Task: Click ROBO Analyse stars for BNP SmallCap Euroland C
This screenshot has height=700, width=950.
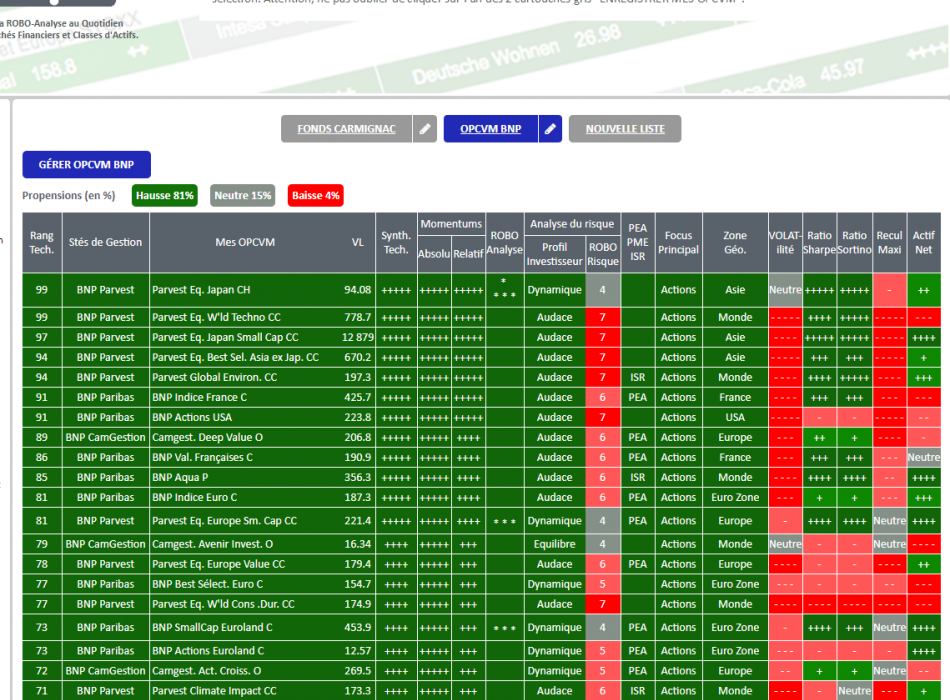Action: coord(505,627)
